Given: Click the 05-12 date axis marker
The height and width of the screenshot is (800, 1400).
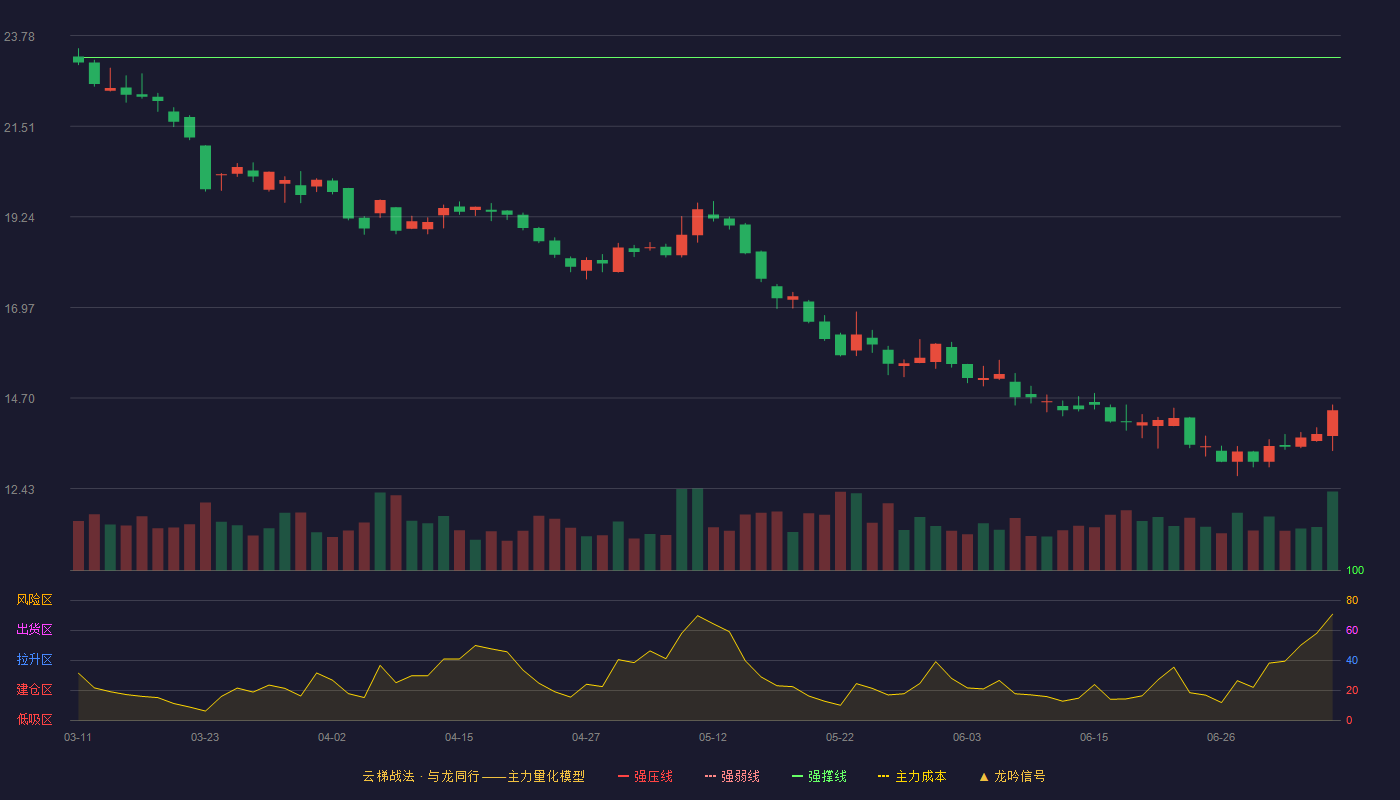Looking at the screenshot, I should pos(713,737).
